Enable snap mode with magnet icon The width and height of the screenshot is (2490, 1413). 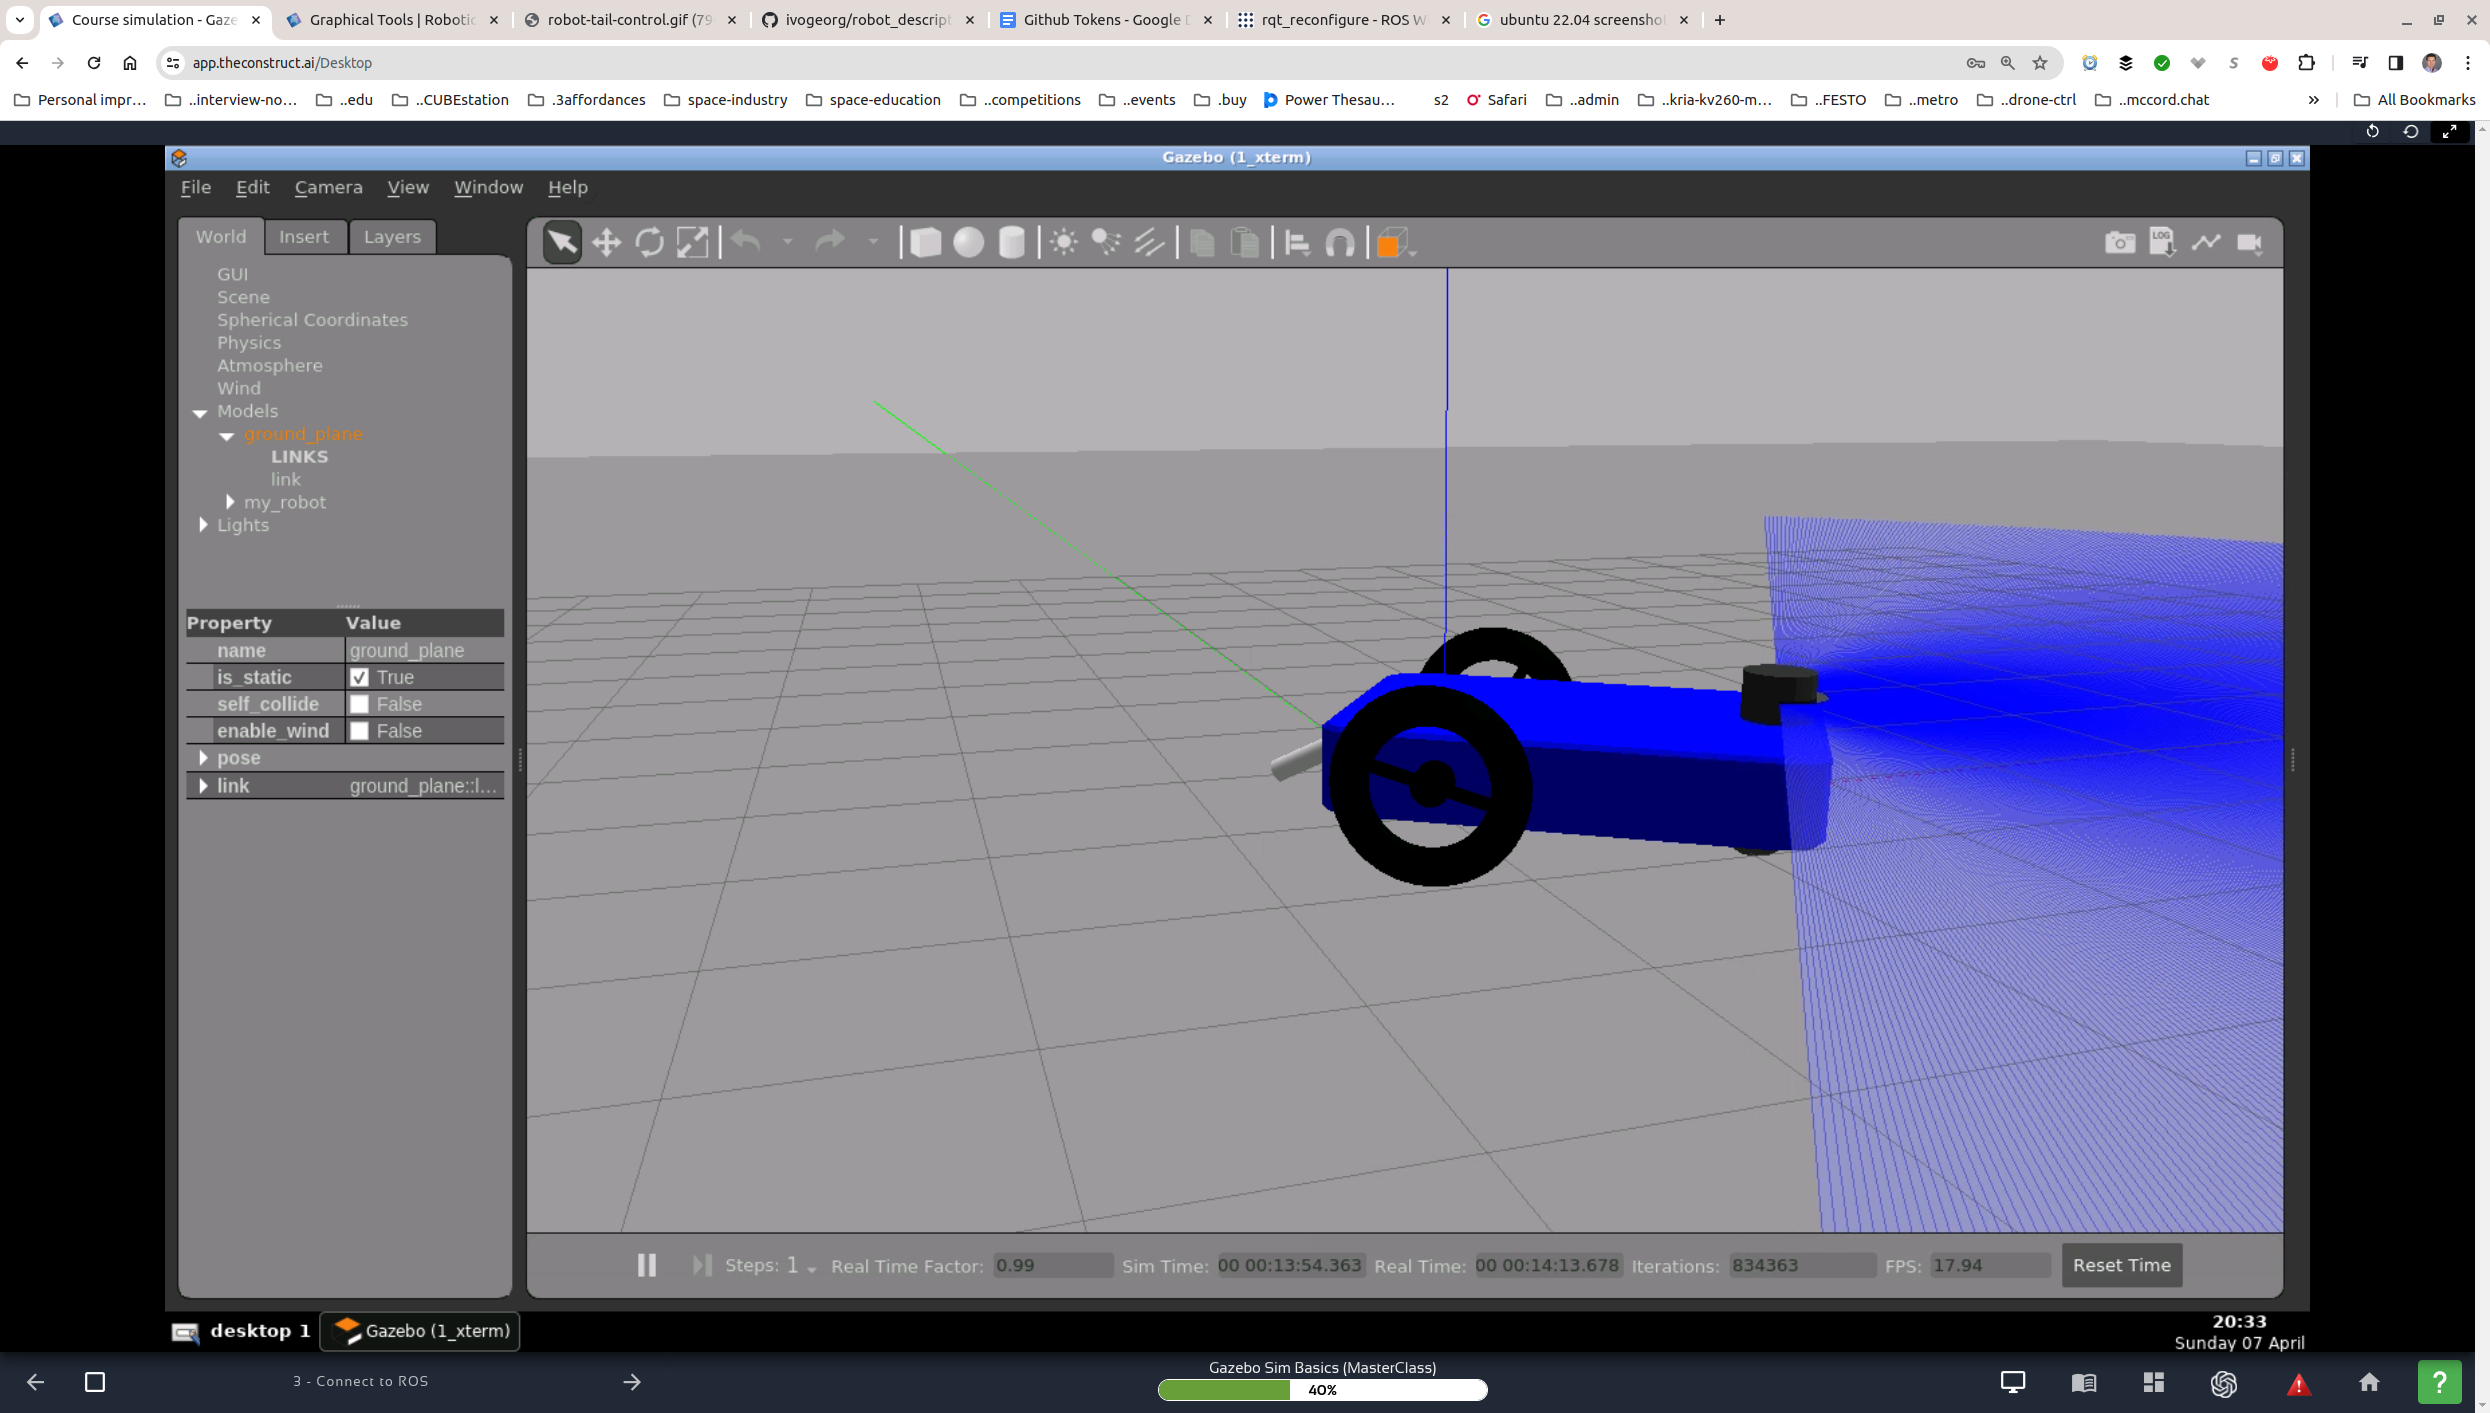tap(1340, 242)
